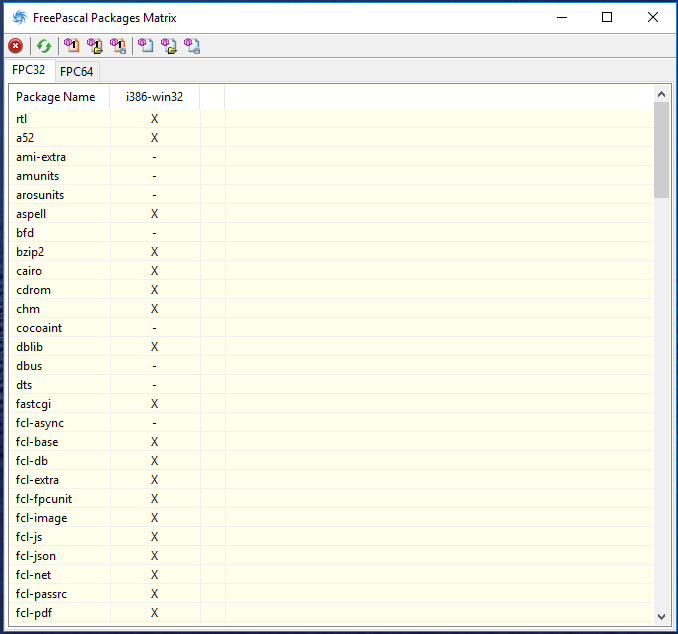
Task: Click the X cell in the fcl-image row
Action: tap(154, 519)
